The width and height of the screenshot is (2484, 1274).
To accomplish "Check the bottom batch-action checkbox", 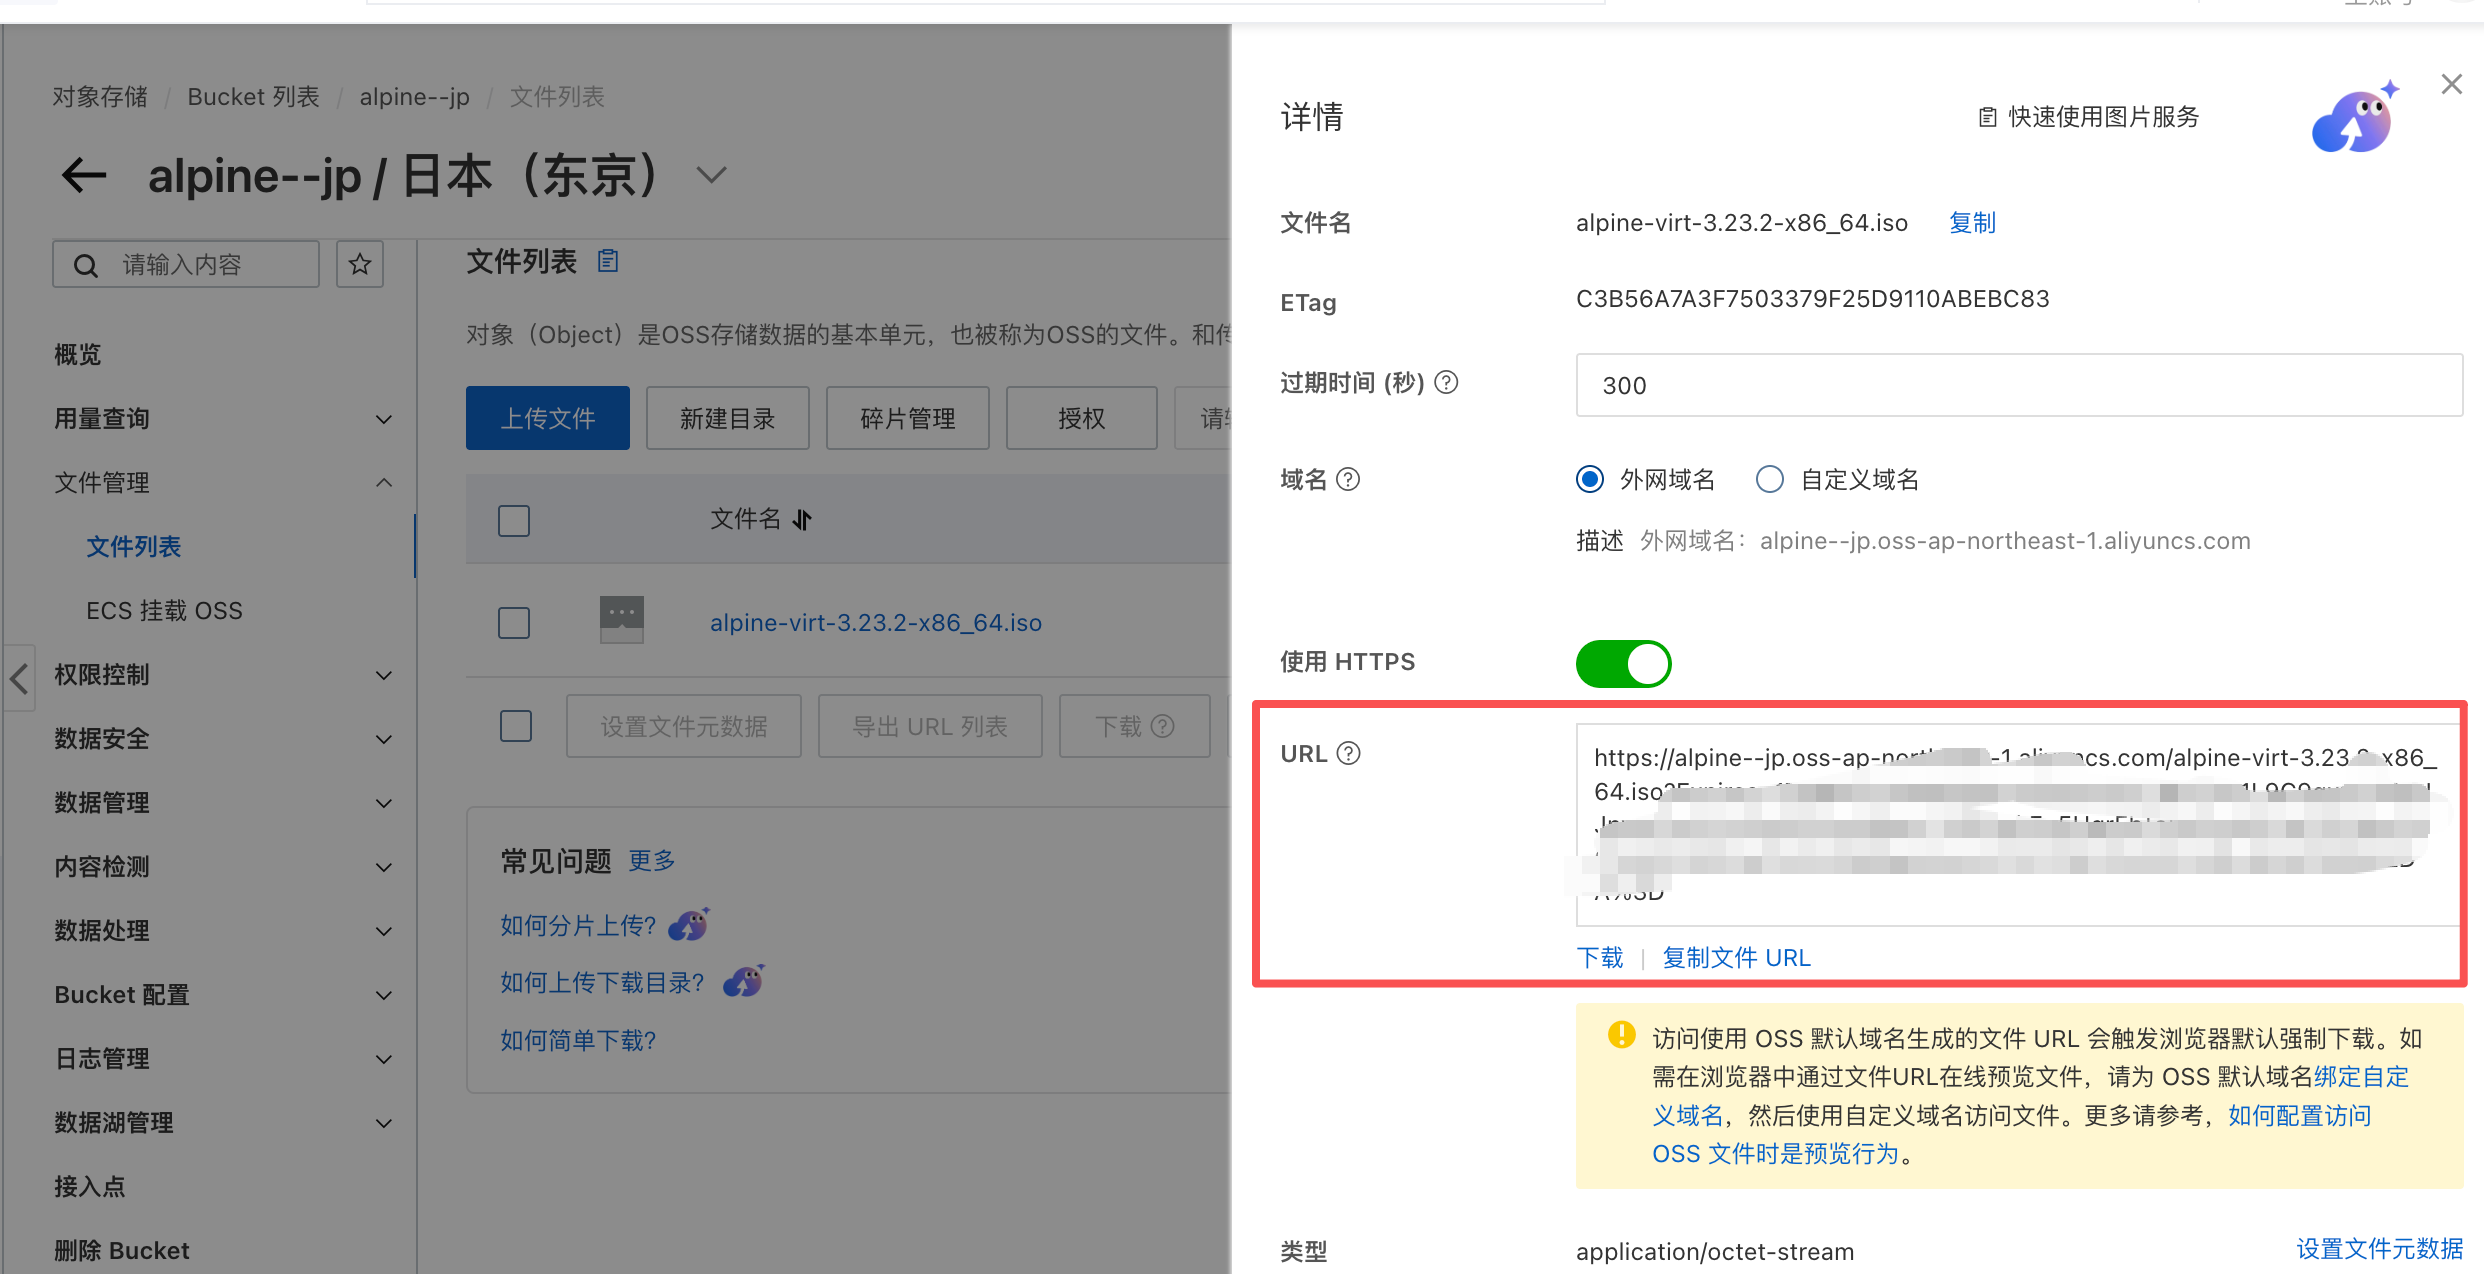I will click(x=515, y=726).
